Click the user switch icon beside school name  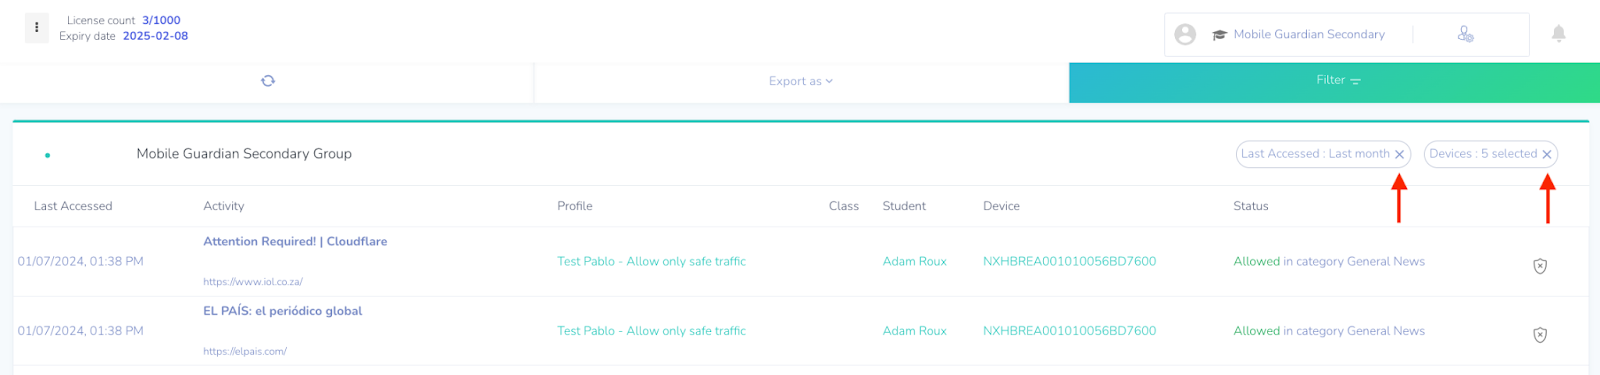pyautogui.click(x=1465, y=35)
